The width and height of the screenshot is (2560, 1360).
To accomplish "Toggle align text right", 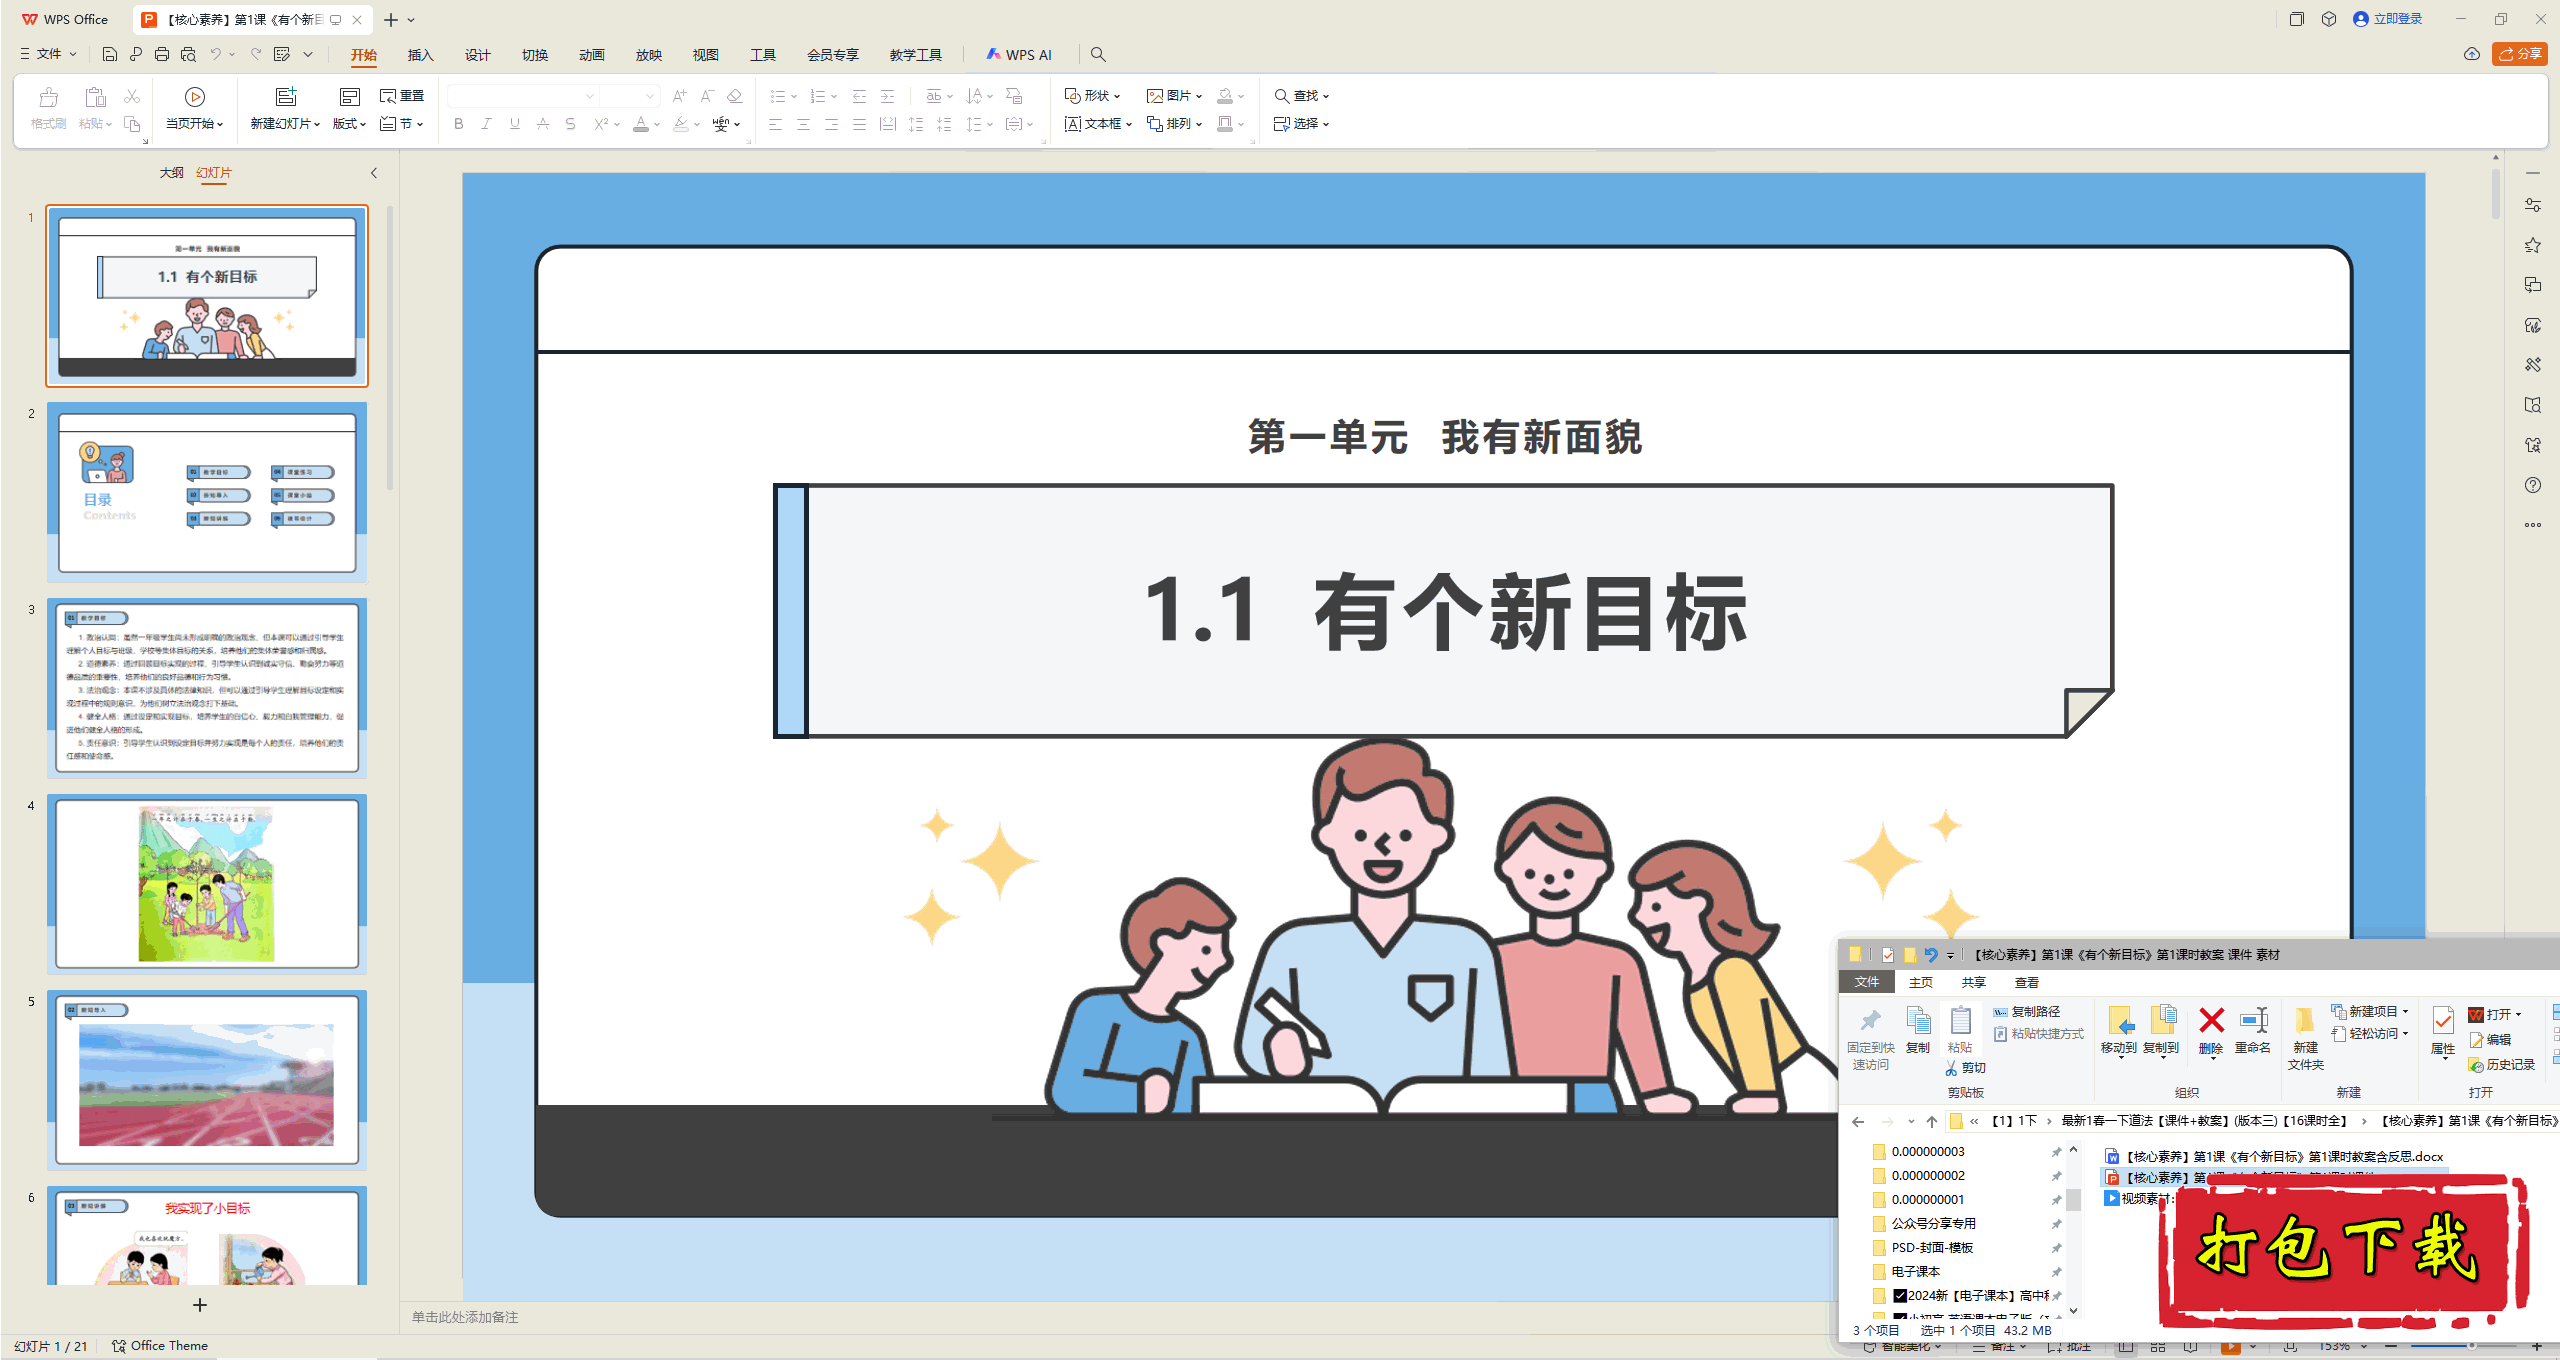I will (831, 124).
